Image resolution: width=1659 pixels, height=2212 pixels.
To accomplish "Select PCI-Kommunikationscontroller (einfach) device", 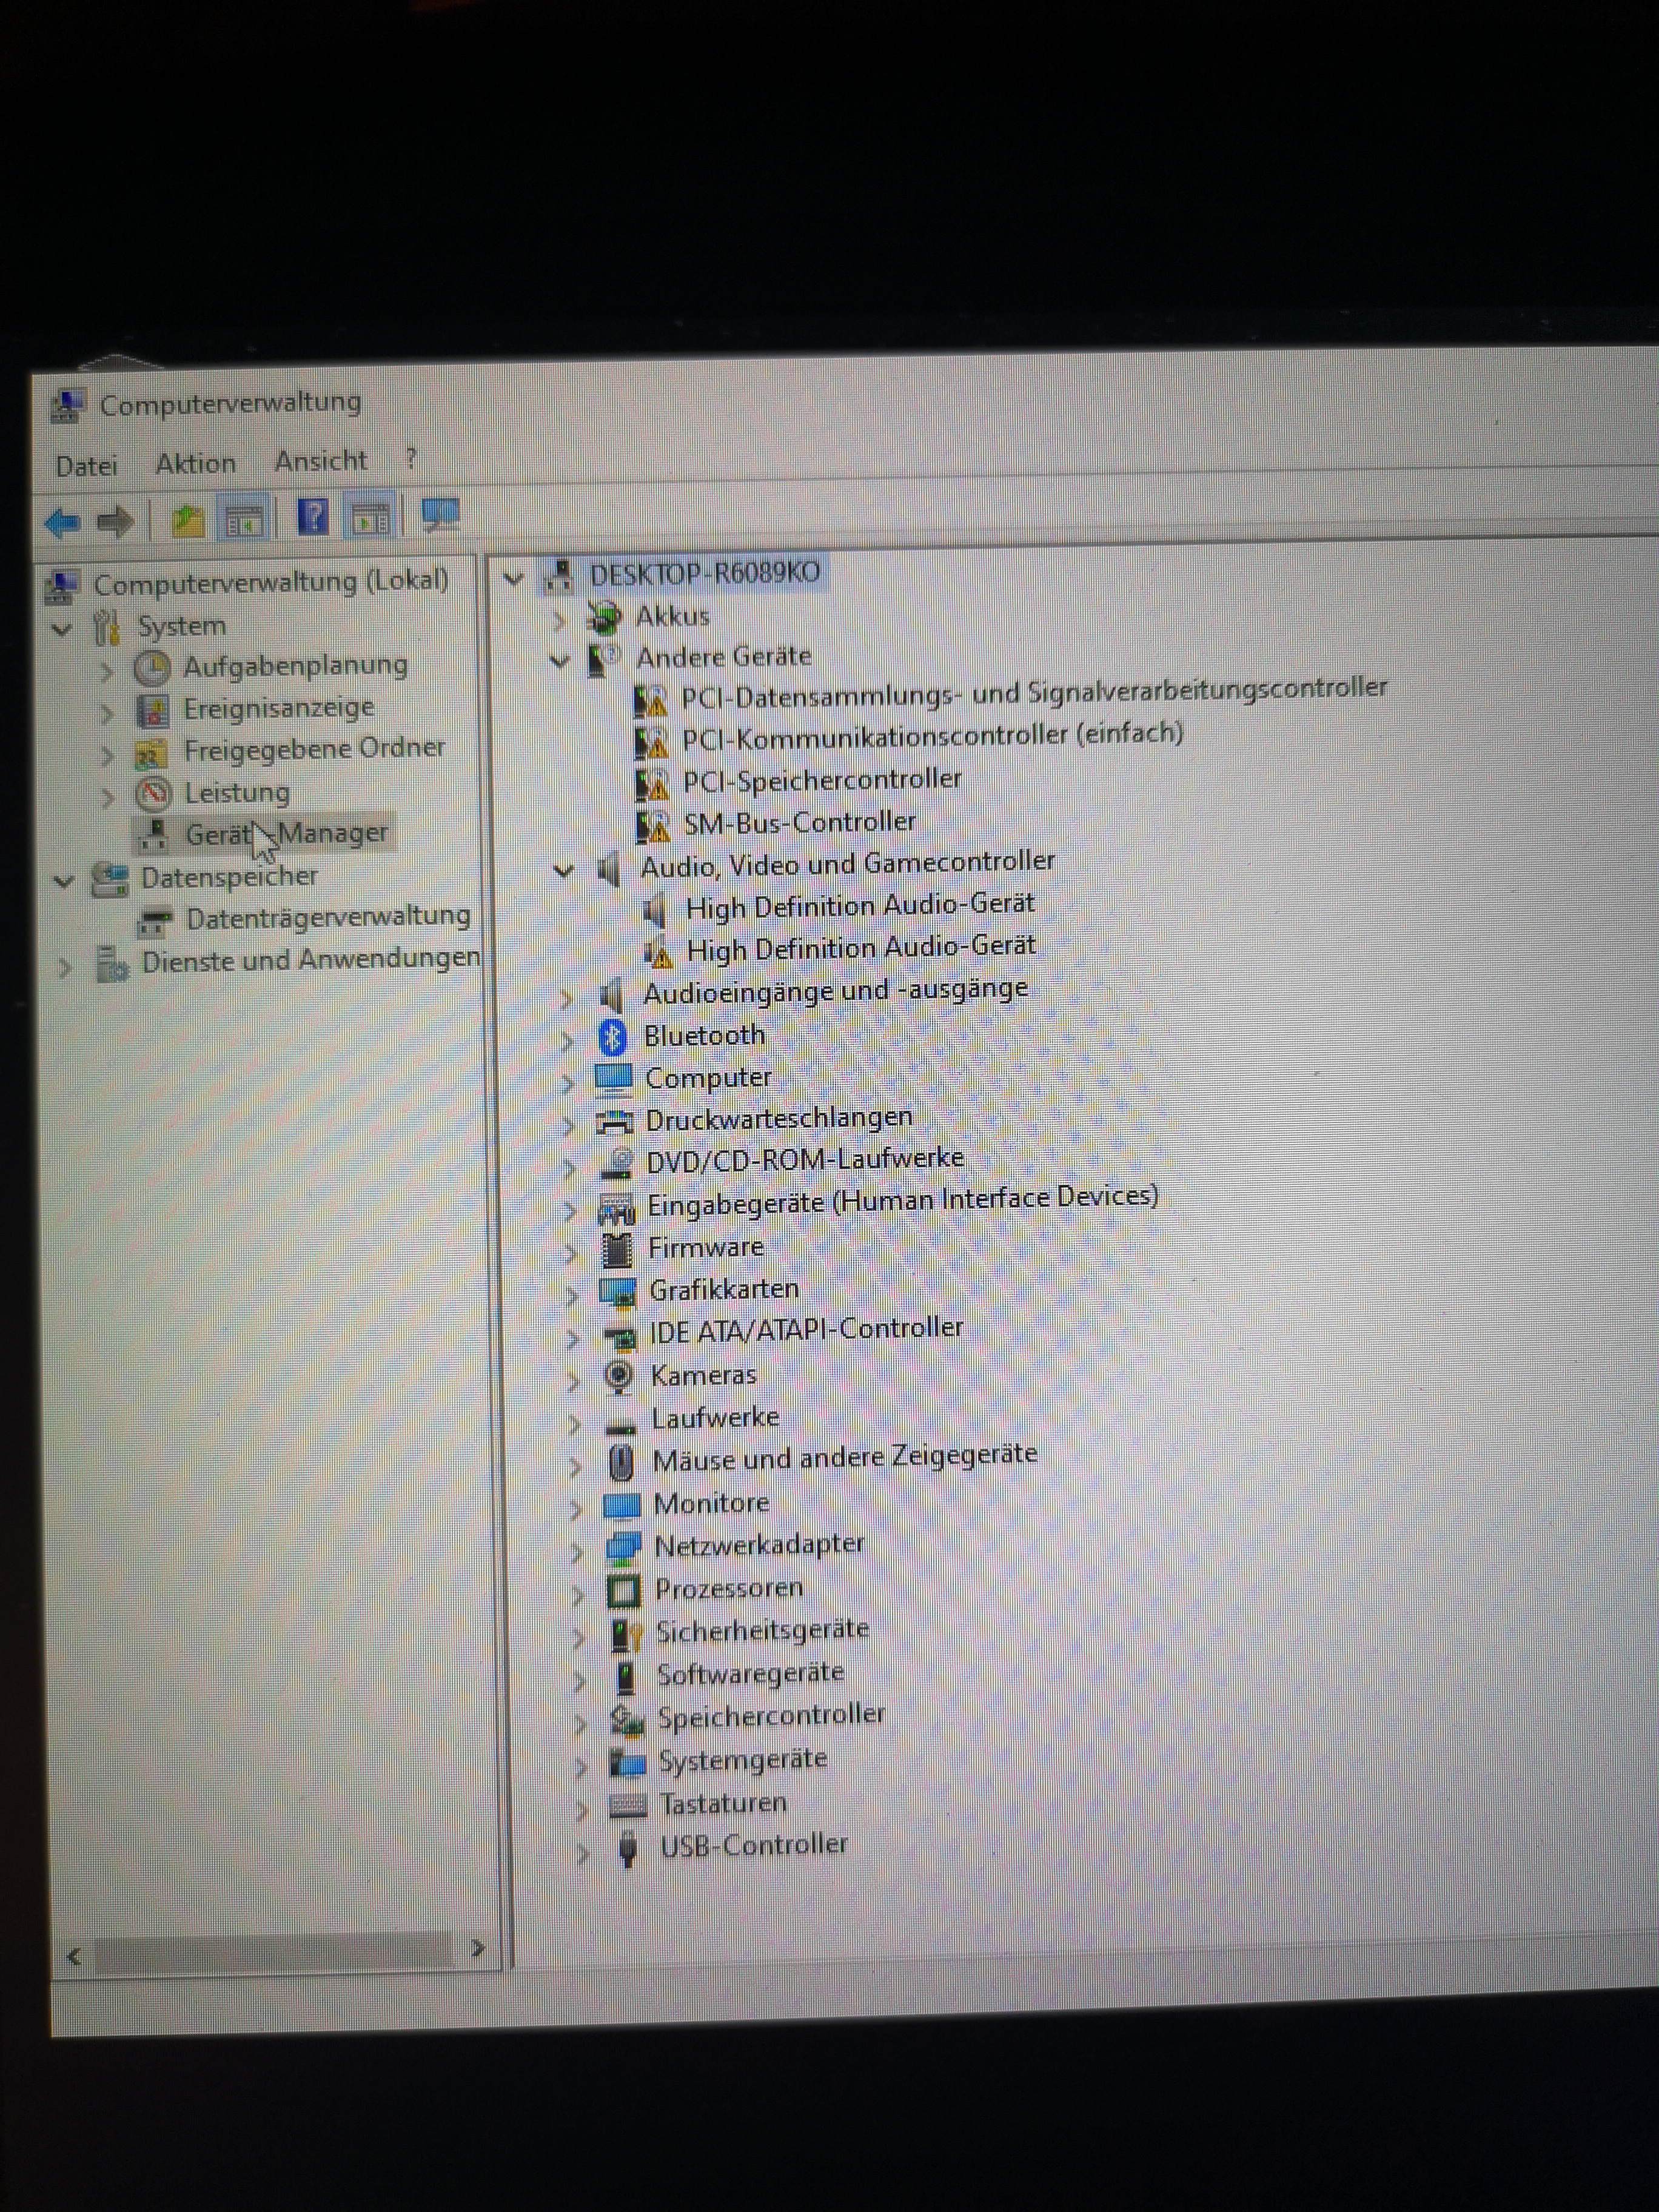I will [932, 737].
